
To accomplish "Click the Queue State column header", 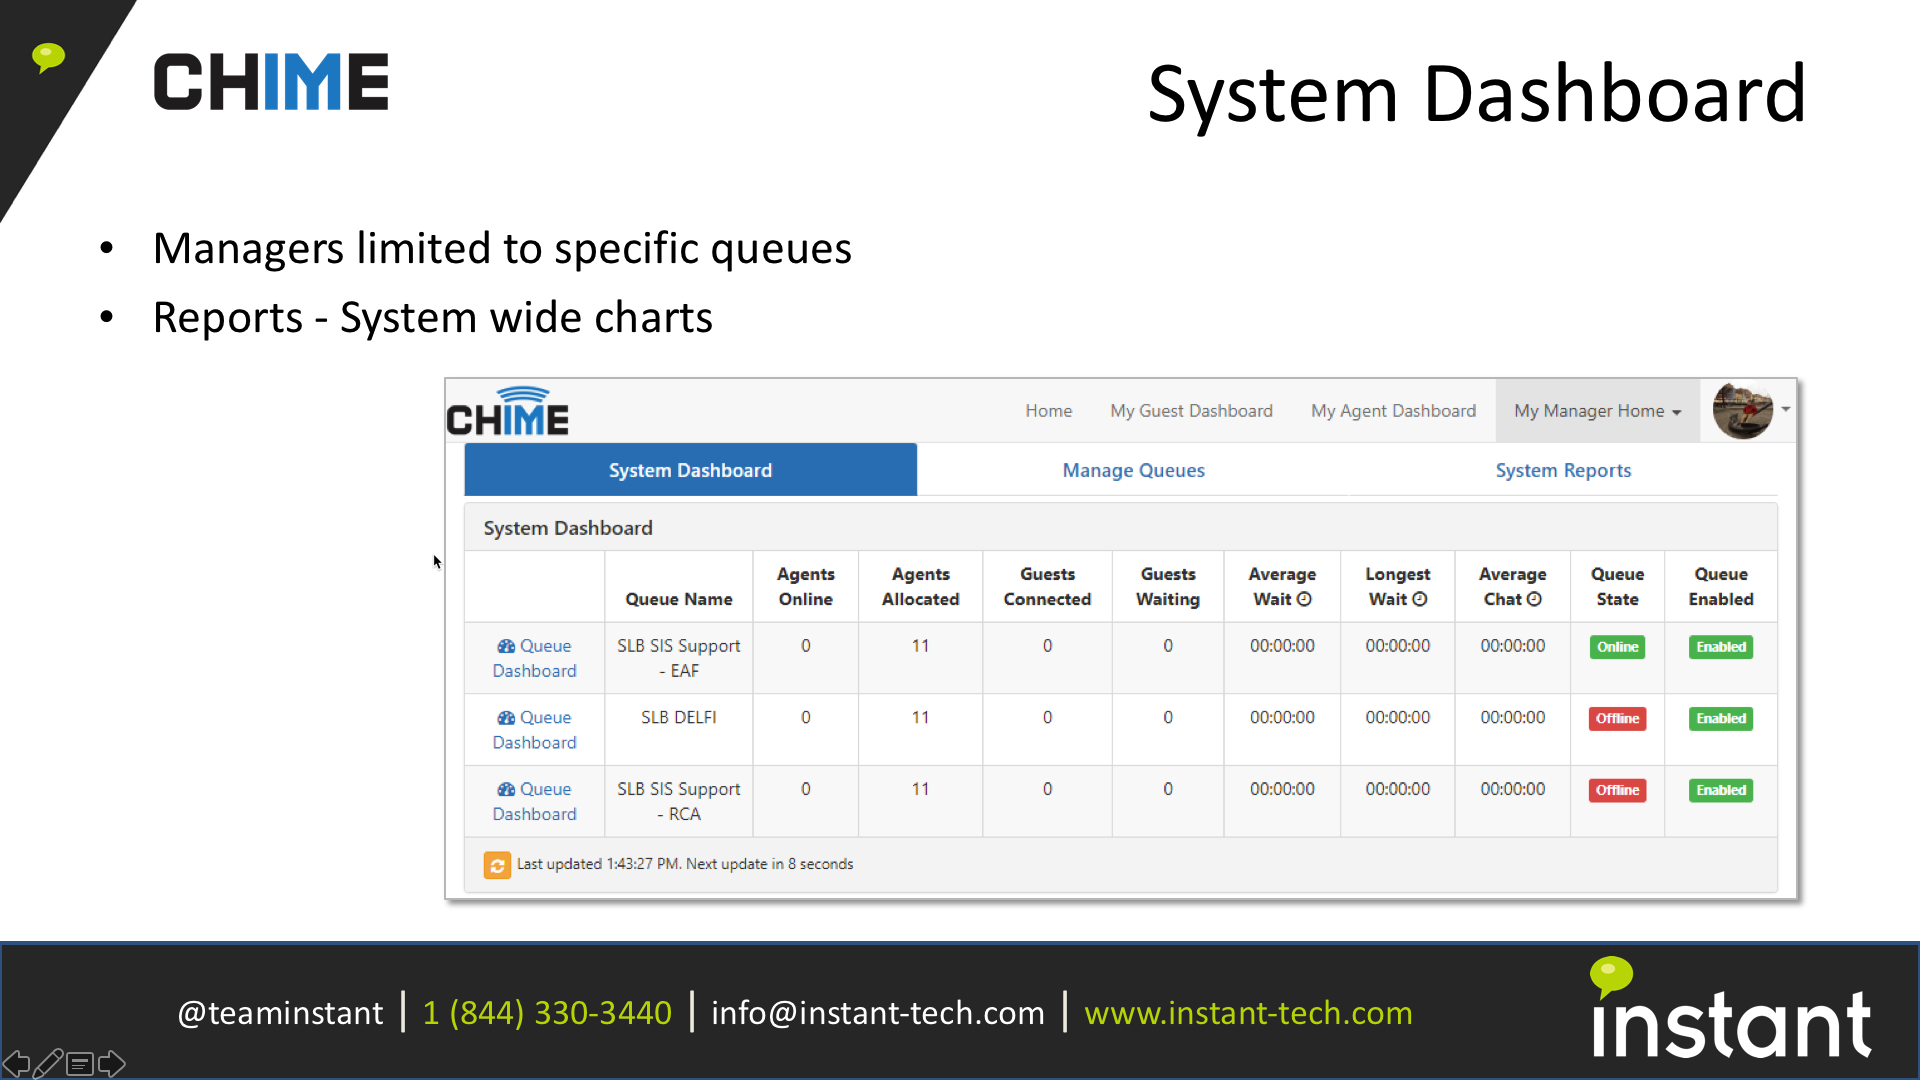I will click(1617, 587).
